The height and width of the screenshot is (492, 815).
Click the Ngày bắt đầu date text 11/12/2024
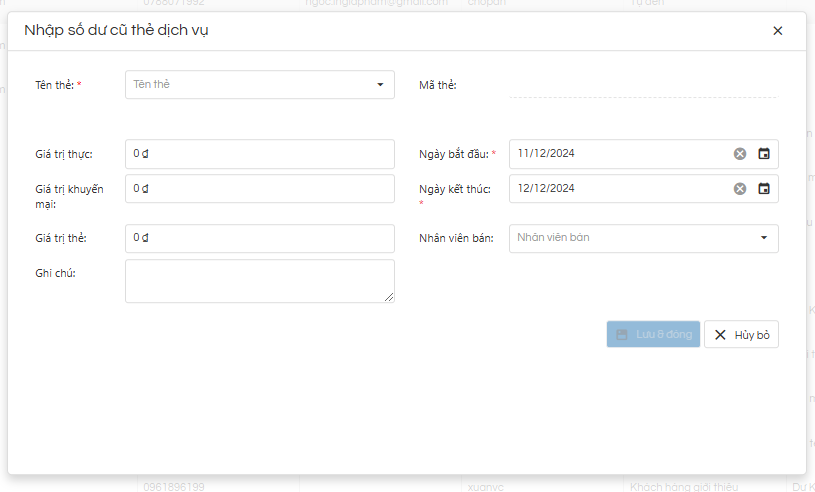pyautogui.click(x=547, y=154)
